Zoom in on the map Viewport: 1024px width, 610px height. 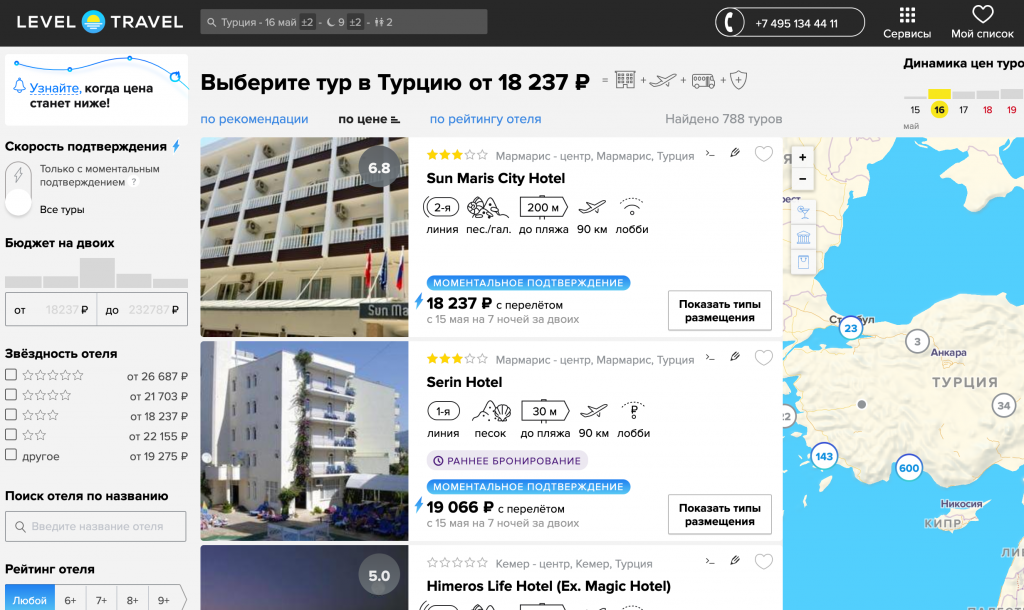tap(802, 158)
